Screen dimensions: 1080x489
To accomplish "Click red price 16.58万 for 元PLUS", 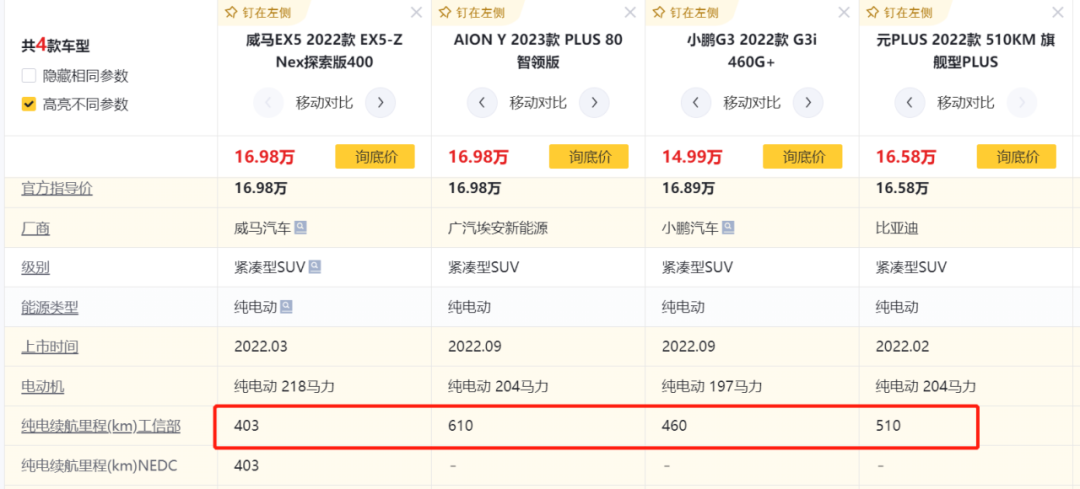I will tap(906, 158).
